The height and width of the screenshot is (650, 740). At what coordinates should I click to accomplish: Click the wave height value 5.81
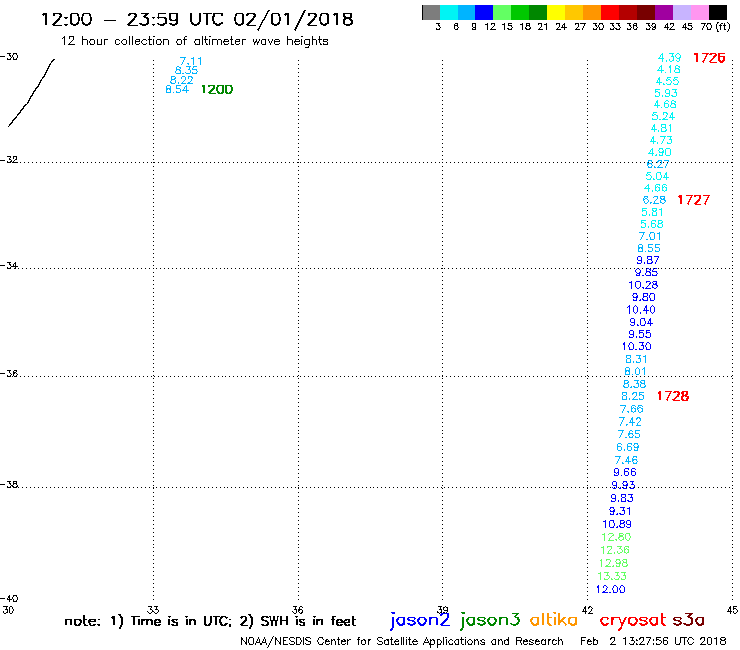pos(652,212)
